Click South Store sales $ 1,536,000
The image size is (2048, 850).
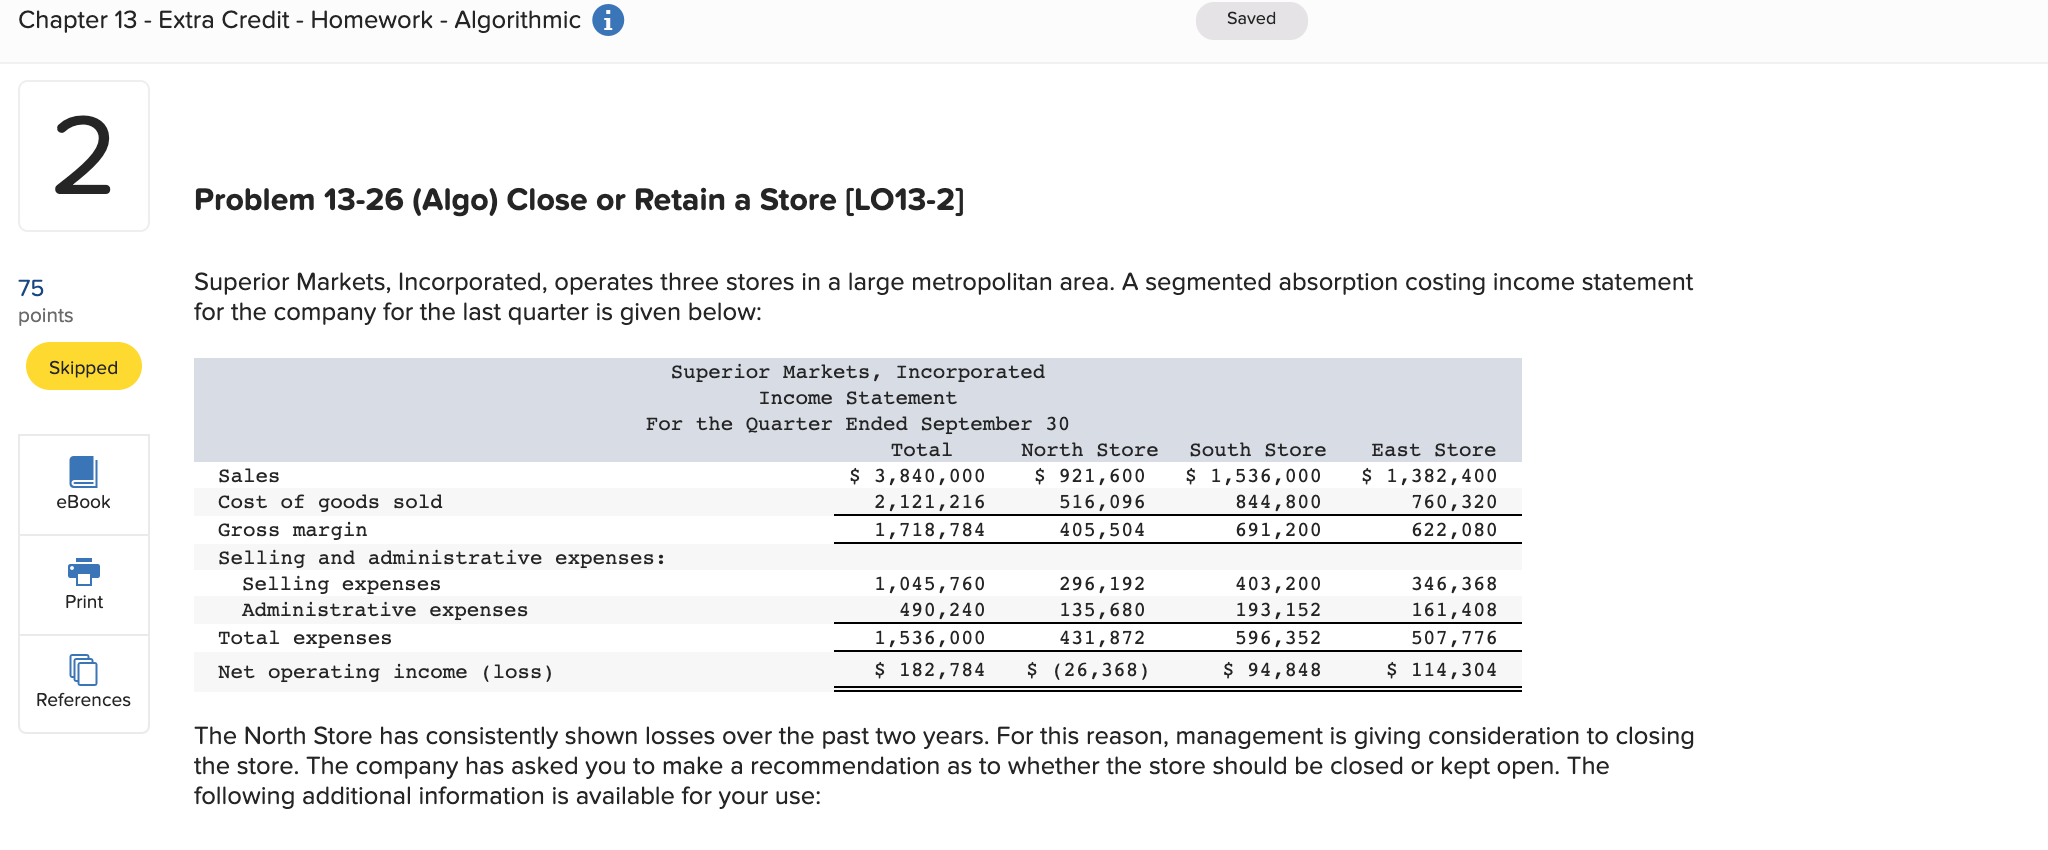pos(1253,476)
